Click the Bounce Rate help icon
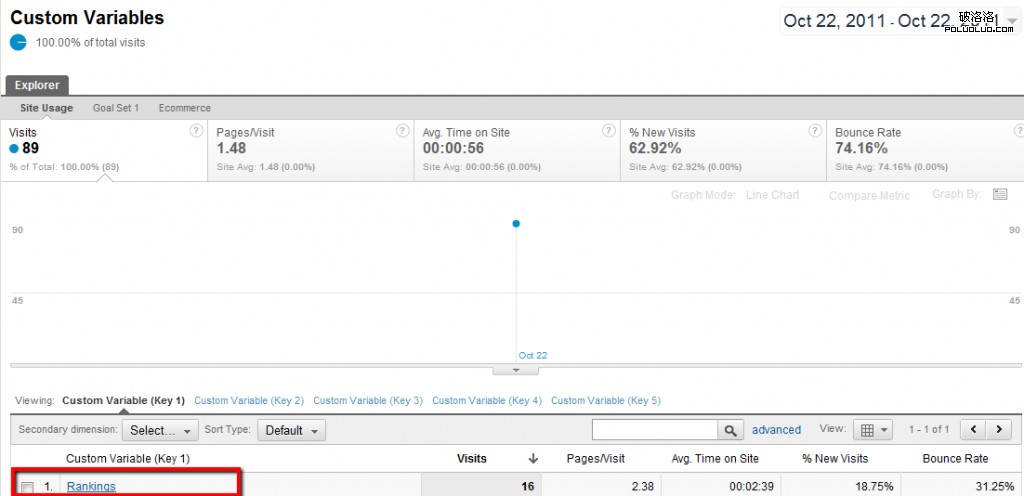Image resolution: width=1024 pixels, height=496 pixels. click(x=1018, y=131)
